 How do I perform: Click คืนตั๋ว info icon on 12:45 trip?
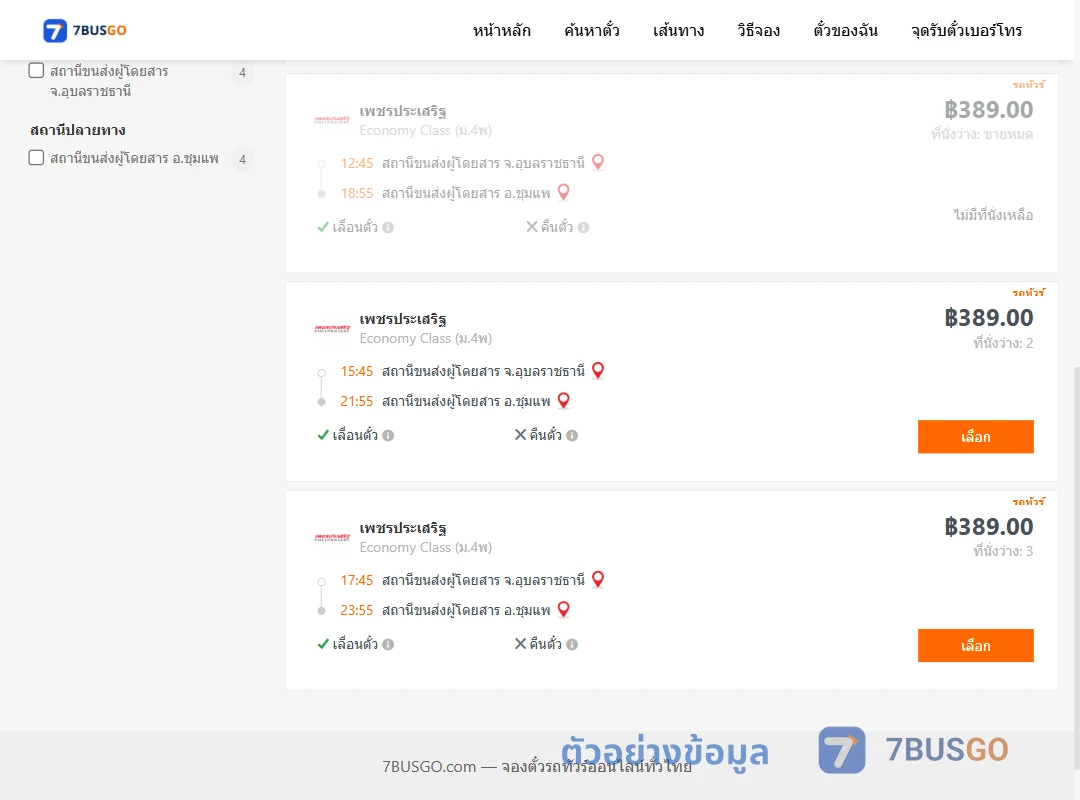coord(583,227)
